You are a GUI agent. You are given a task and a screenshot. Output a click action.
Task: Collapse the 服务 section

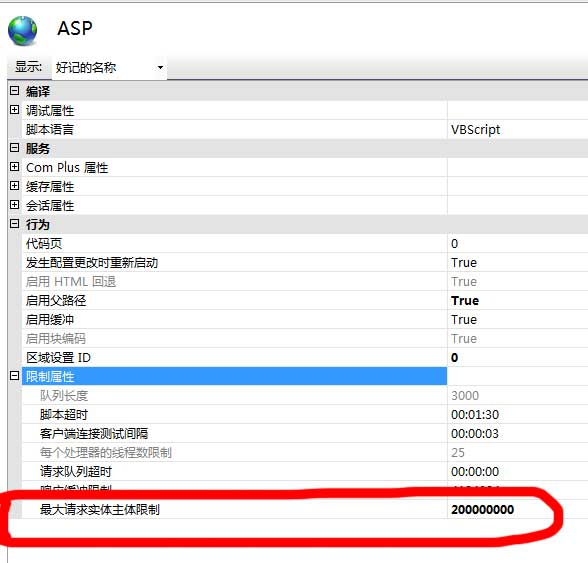(14, 148)
